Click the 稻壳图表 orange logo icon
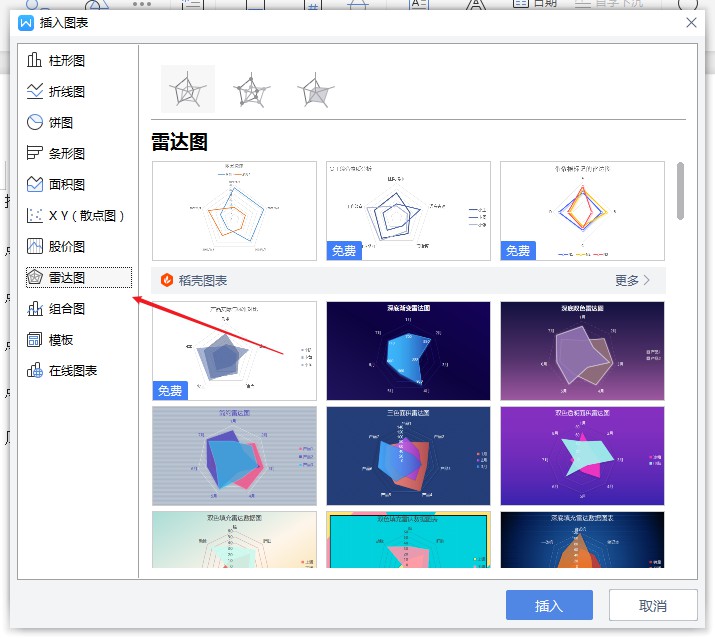The image size is (715, 638). (x=167, y=280)
